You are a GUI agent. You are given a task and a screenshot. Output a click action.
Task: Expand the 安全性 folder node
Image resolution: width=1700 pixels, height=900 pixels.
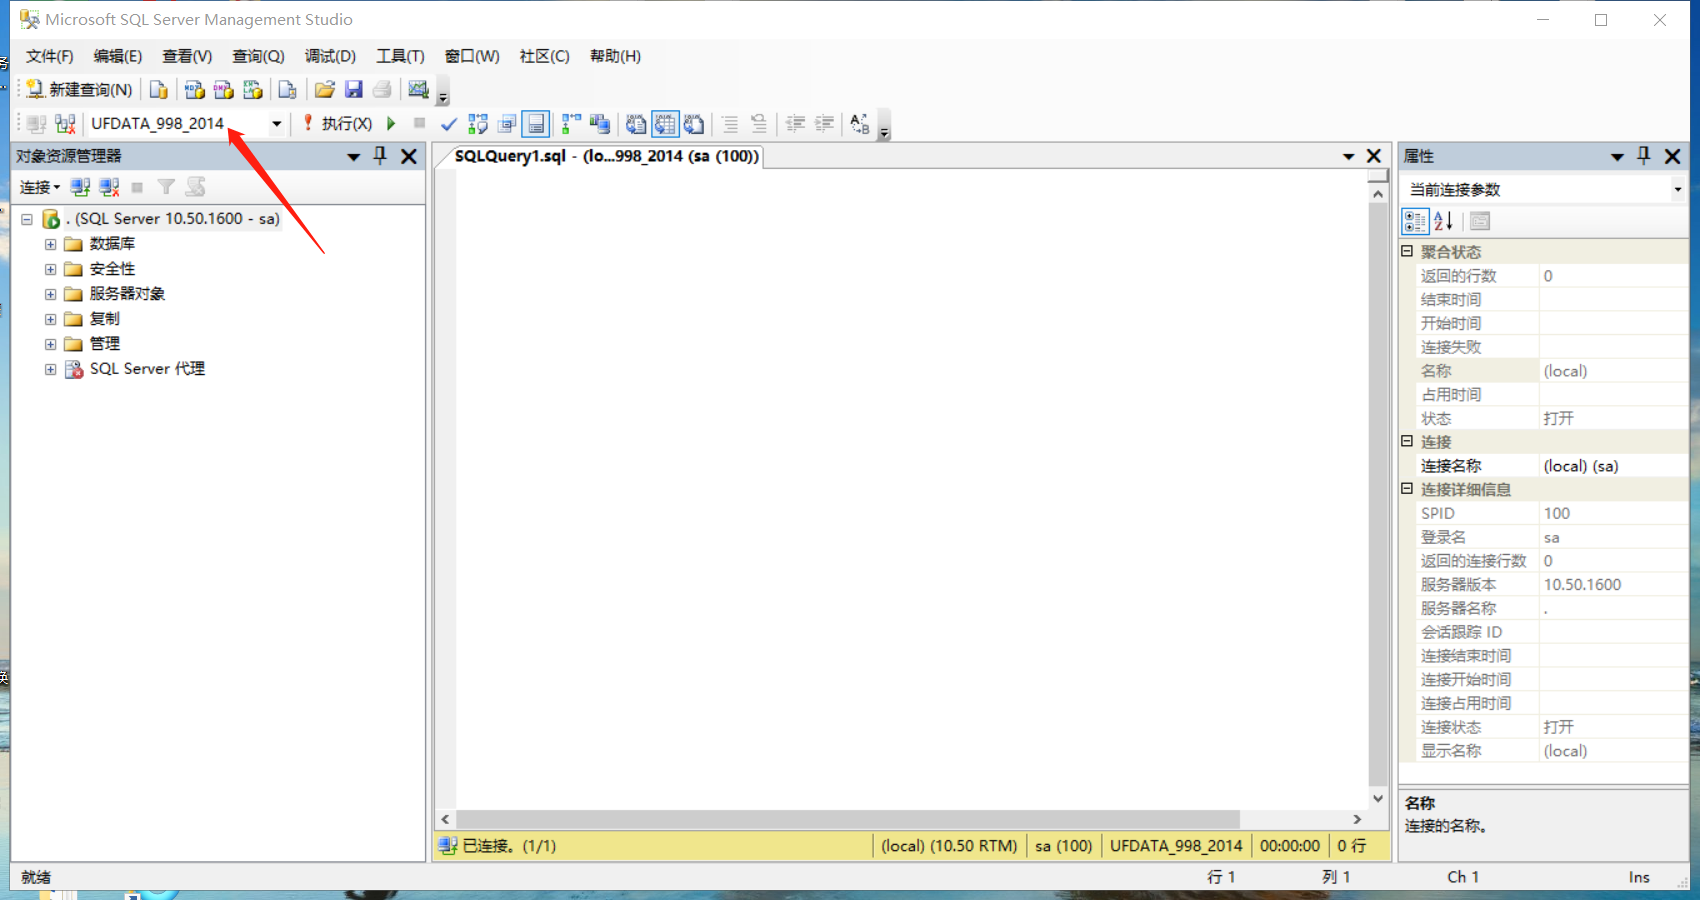point(50,269)
